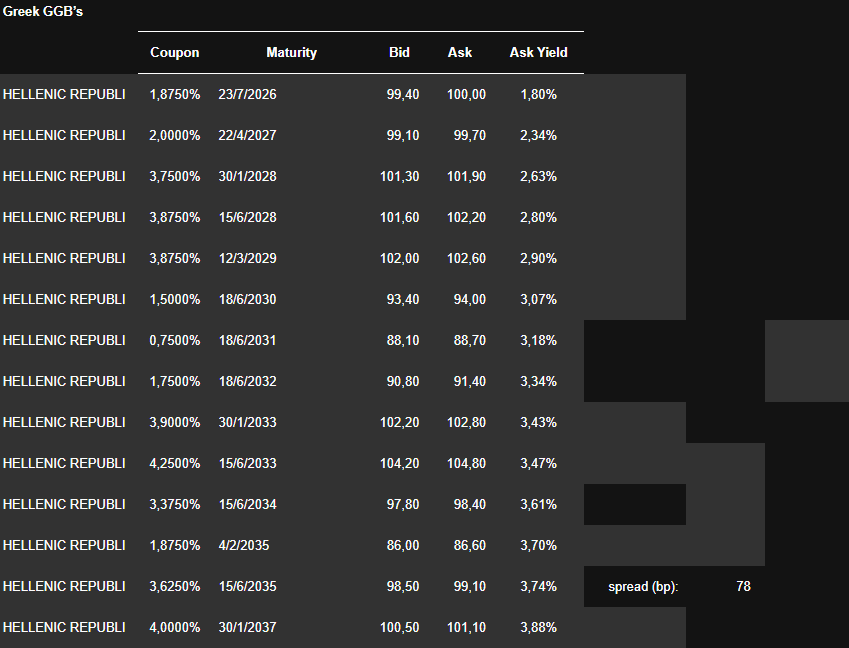Select the 'Greek GGB's' title text
Viewport: 849px width, 648px height.
coord(43,11)
